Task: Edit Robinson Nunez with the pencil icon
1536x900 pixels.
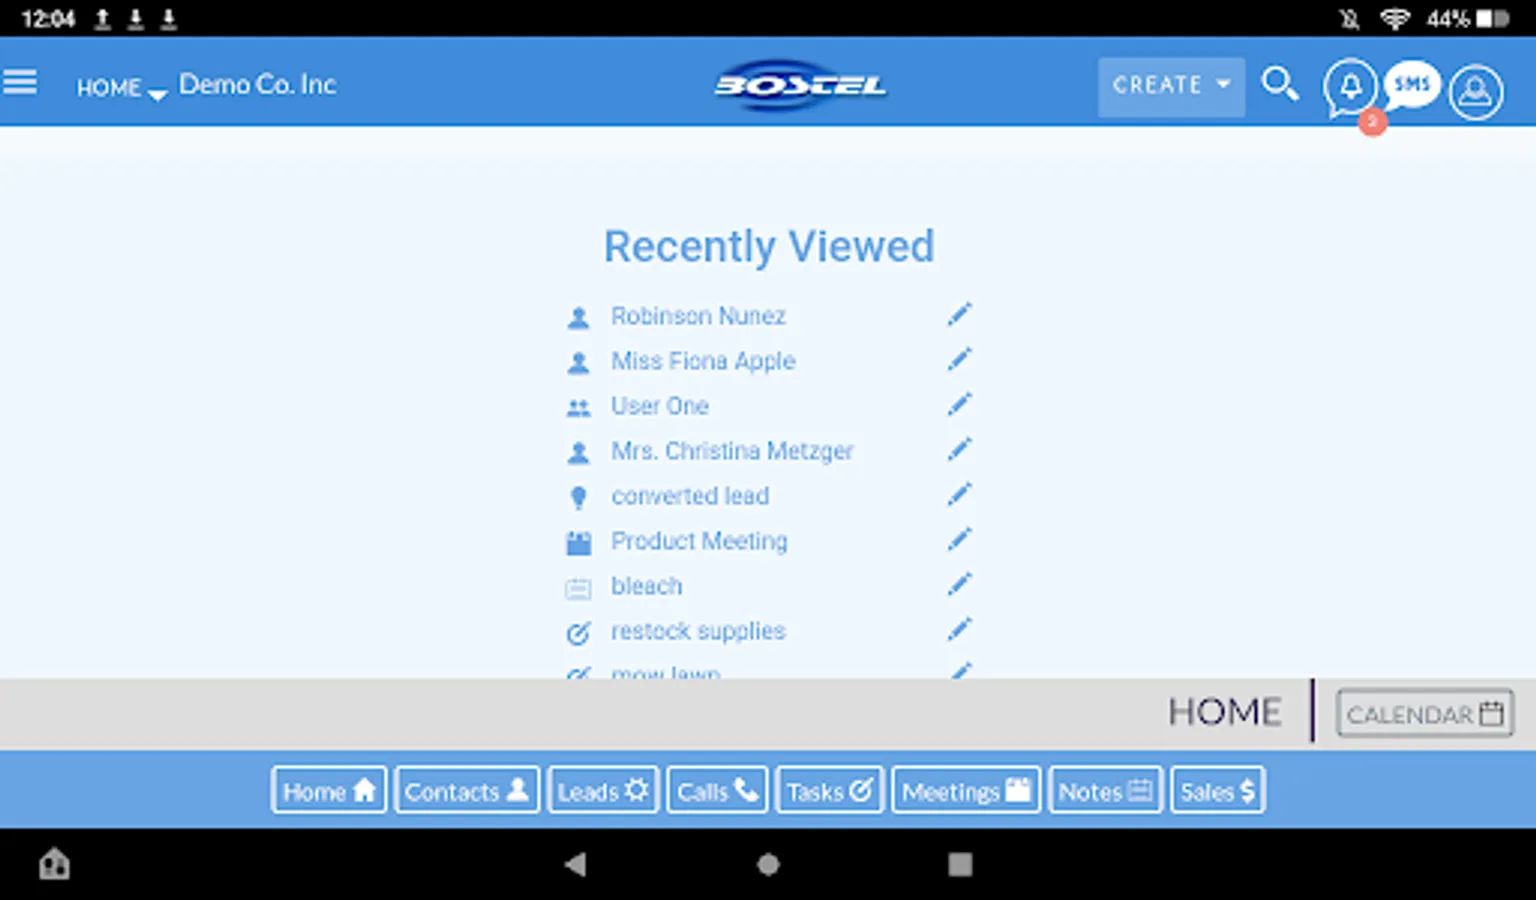Action: (x=959, y=314)
